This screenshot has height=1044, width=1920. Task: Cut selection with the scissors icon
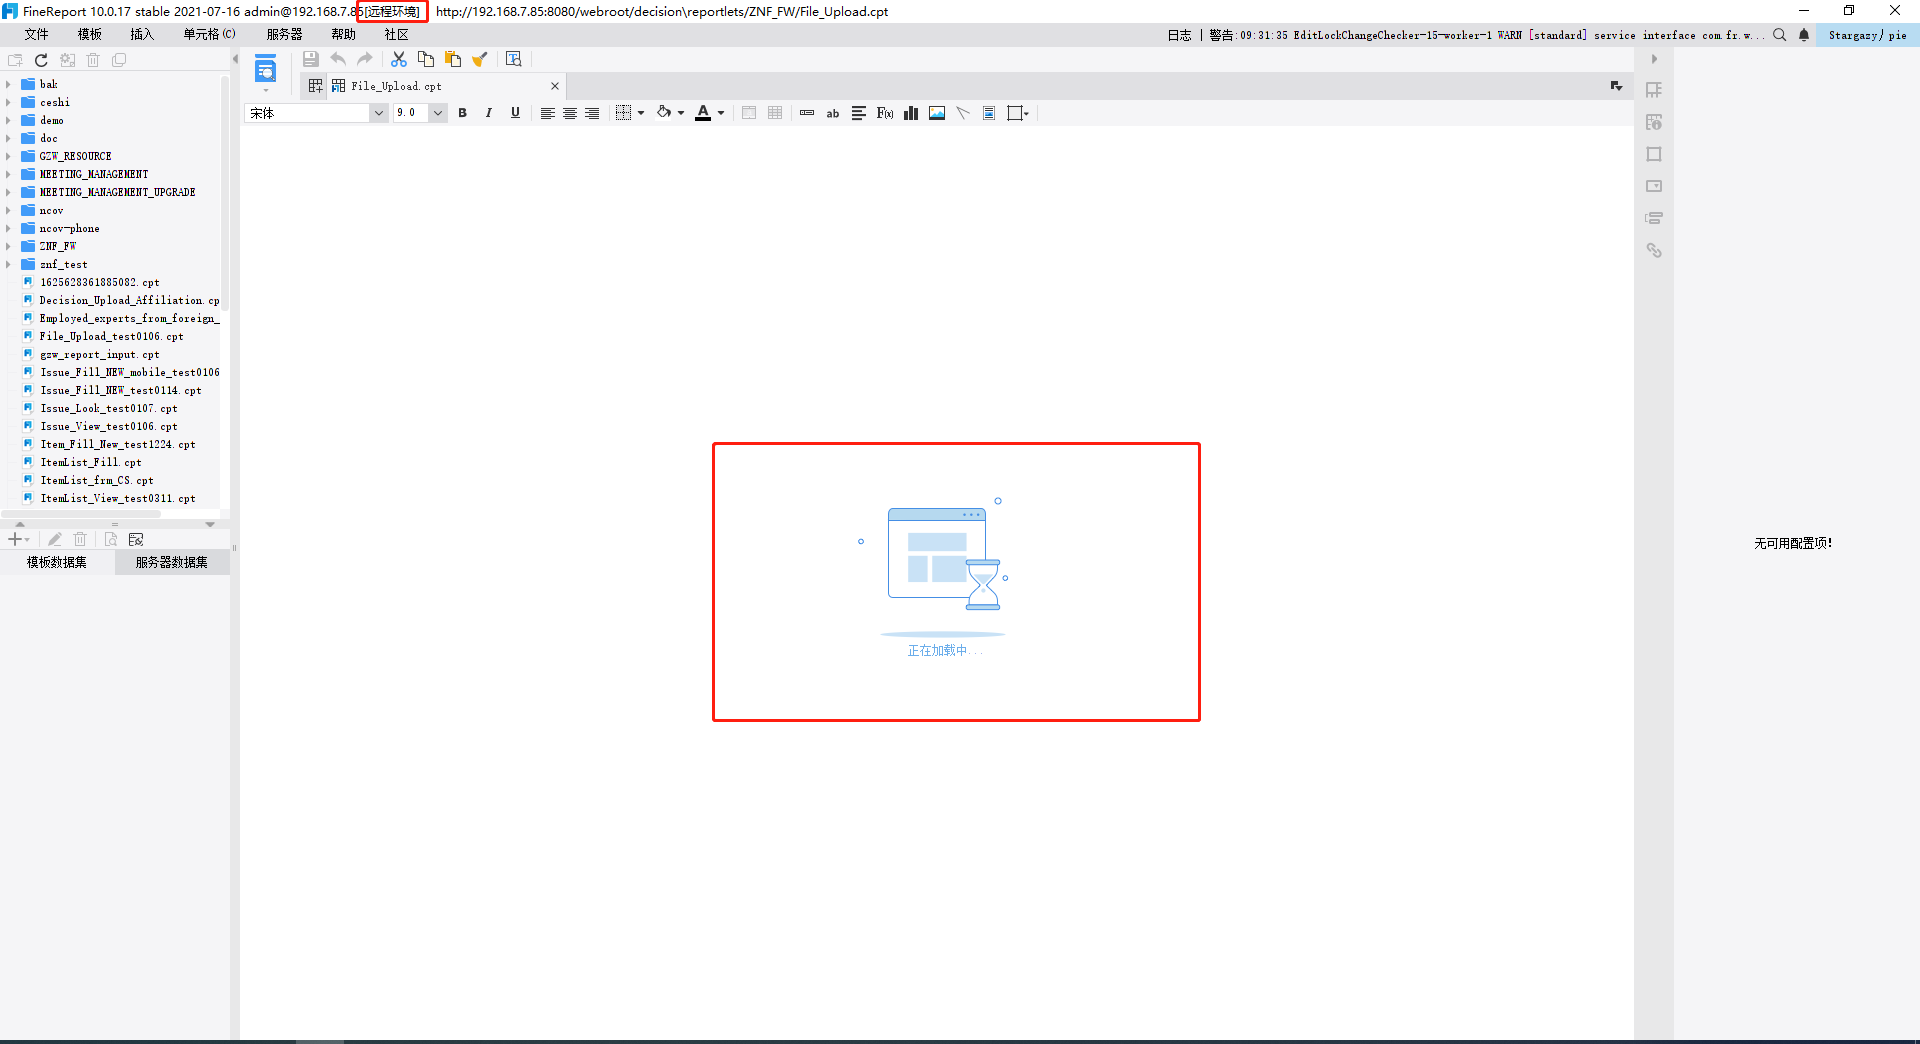(x=399, y=60)
